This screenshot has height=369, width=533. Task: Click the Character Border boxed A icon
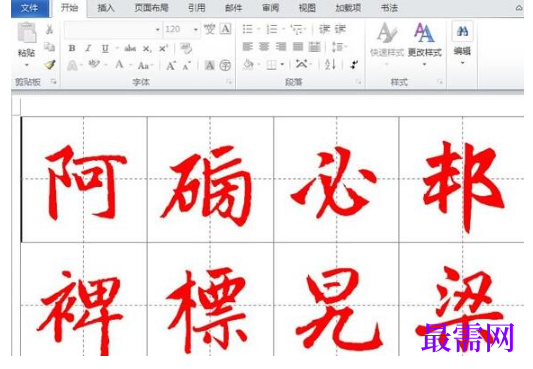click(x=225, y=29)
